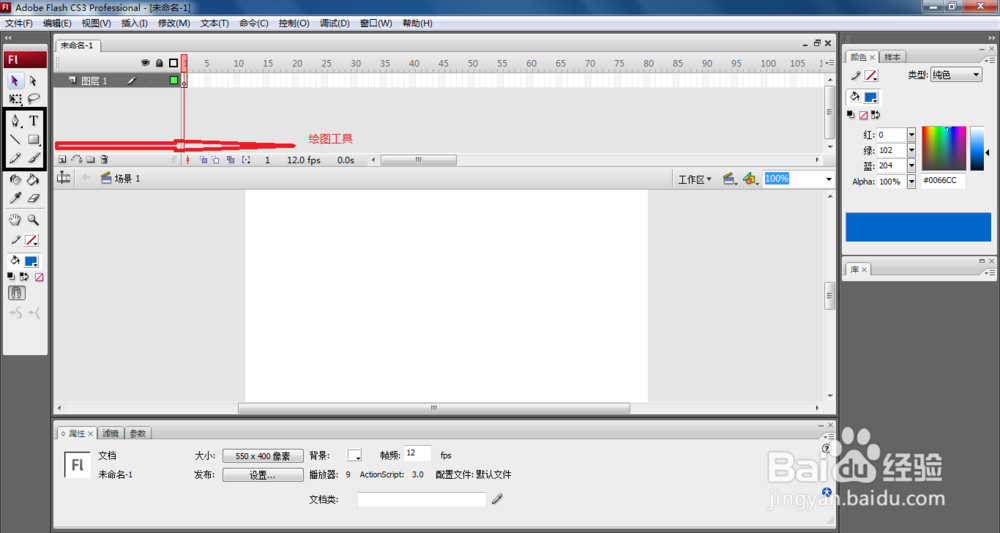Click the Modify Onion Markers icon
This screenshot has width=1000, height=533.
pyautogui.click(x=246, y=160)
